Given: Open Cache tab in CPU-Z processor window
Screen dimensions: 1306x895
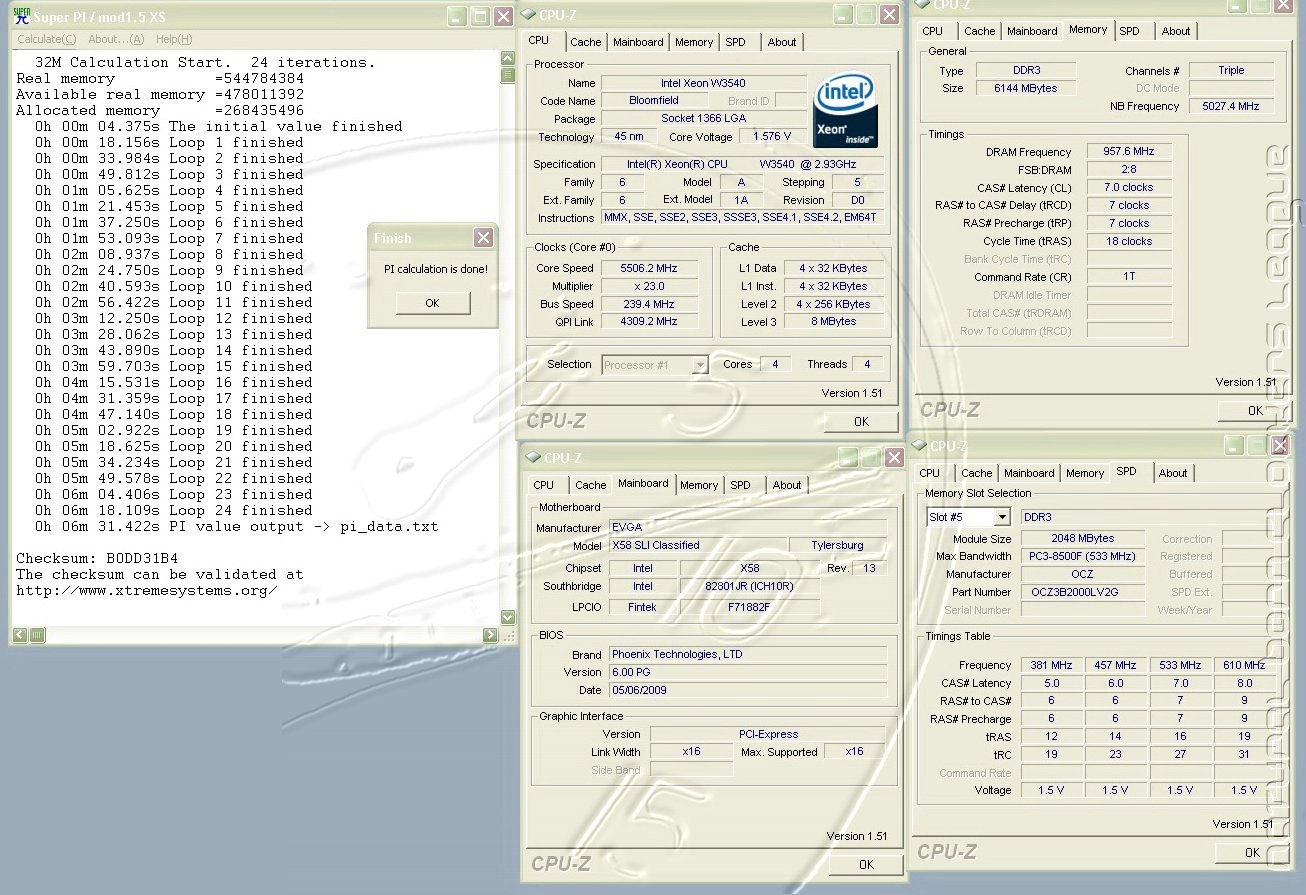Looking at the screenshot, I should [586, 42].
